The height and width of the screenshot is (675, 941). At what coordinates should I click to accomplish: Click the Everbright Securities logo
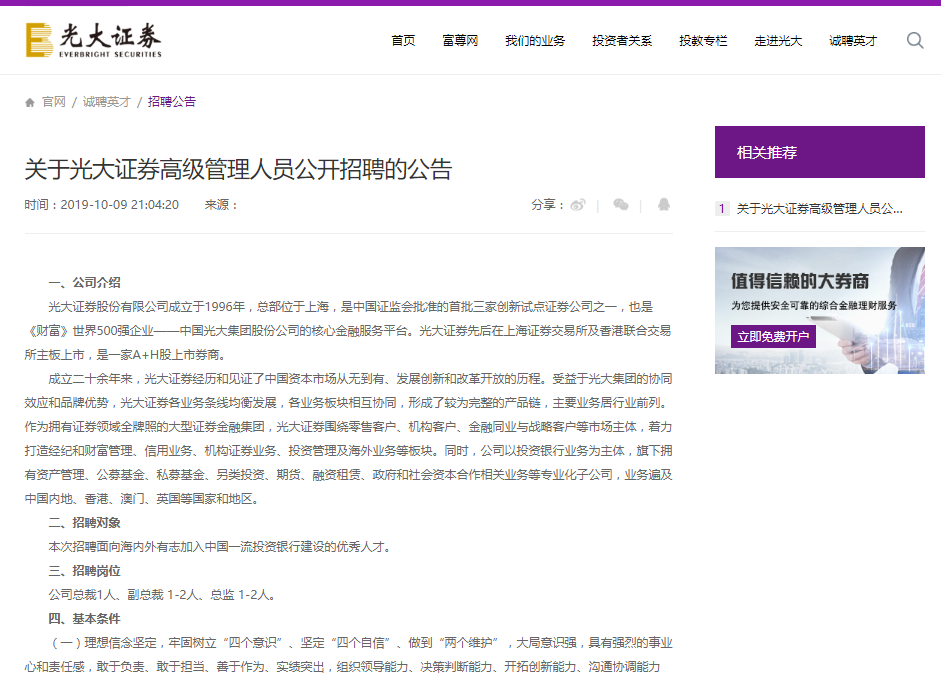[x=94, y=40]
